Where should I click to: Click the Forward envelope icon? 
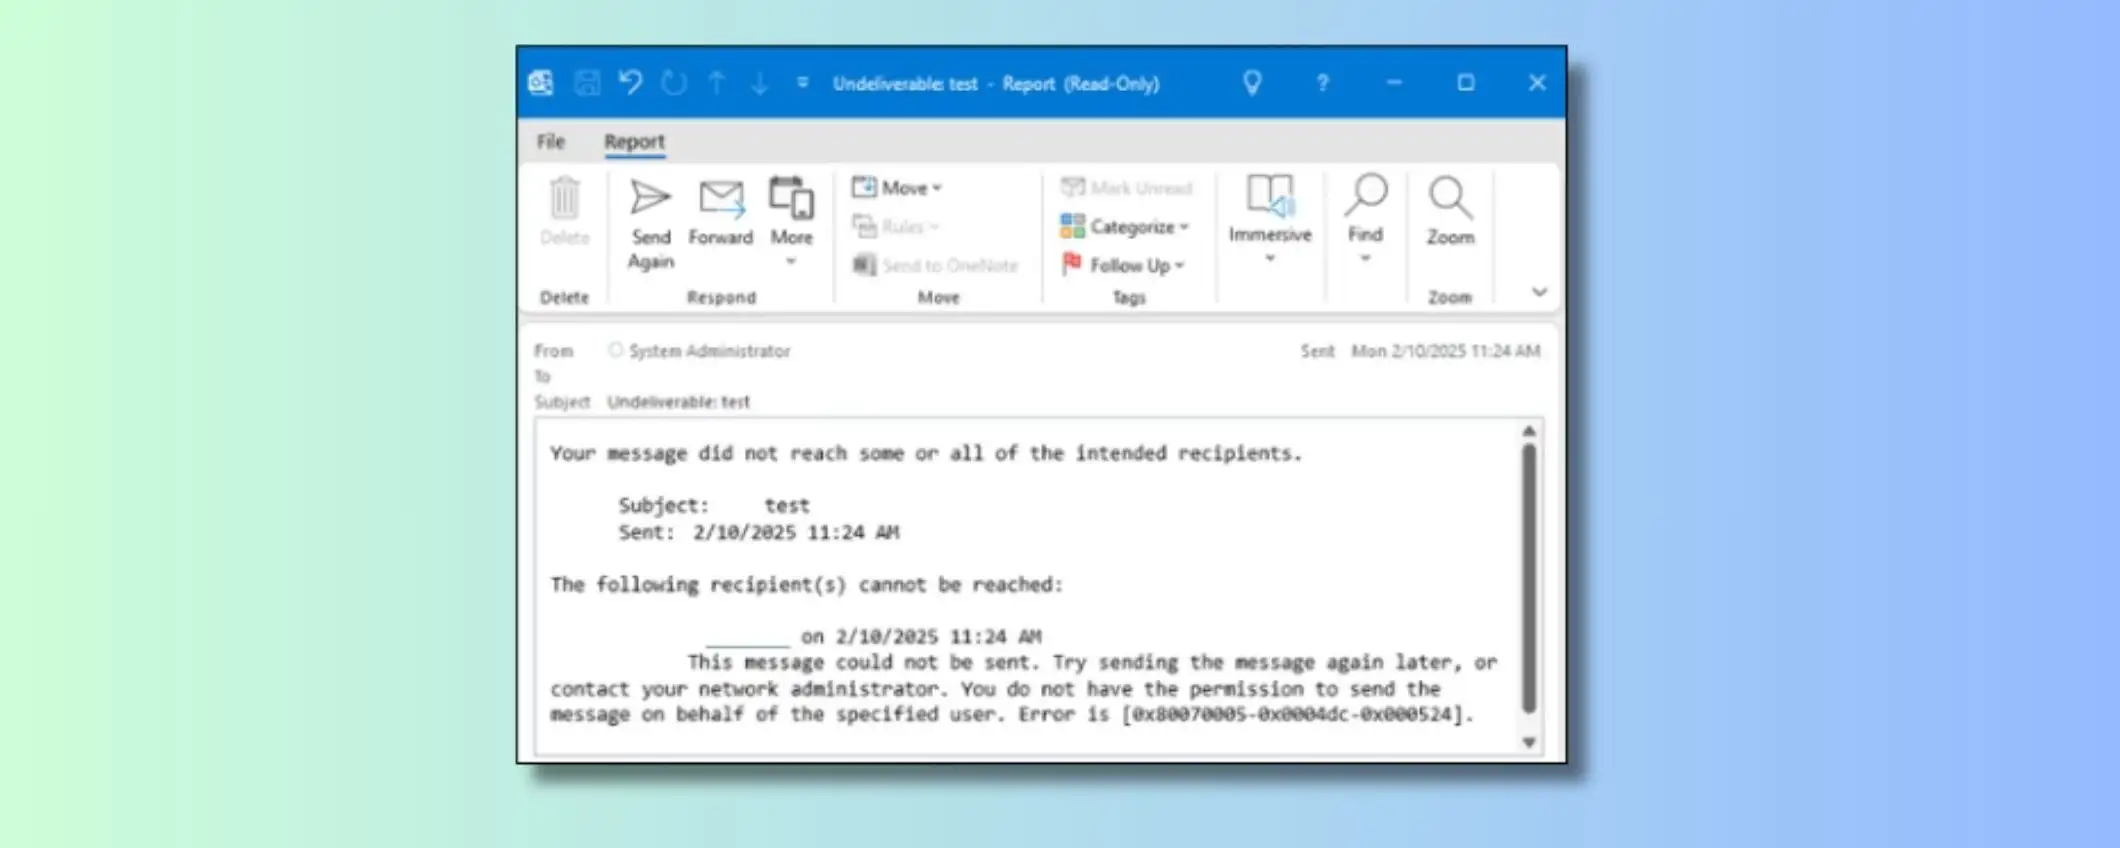click(720, 199)
